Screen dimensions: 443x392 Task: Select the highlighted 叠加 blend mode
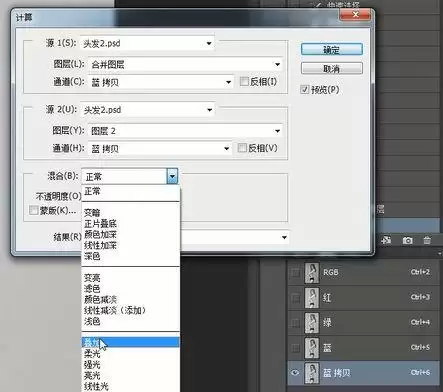tap(130, 342)
